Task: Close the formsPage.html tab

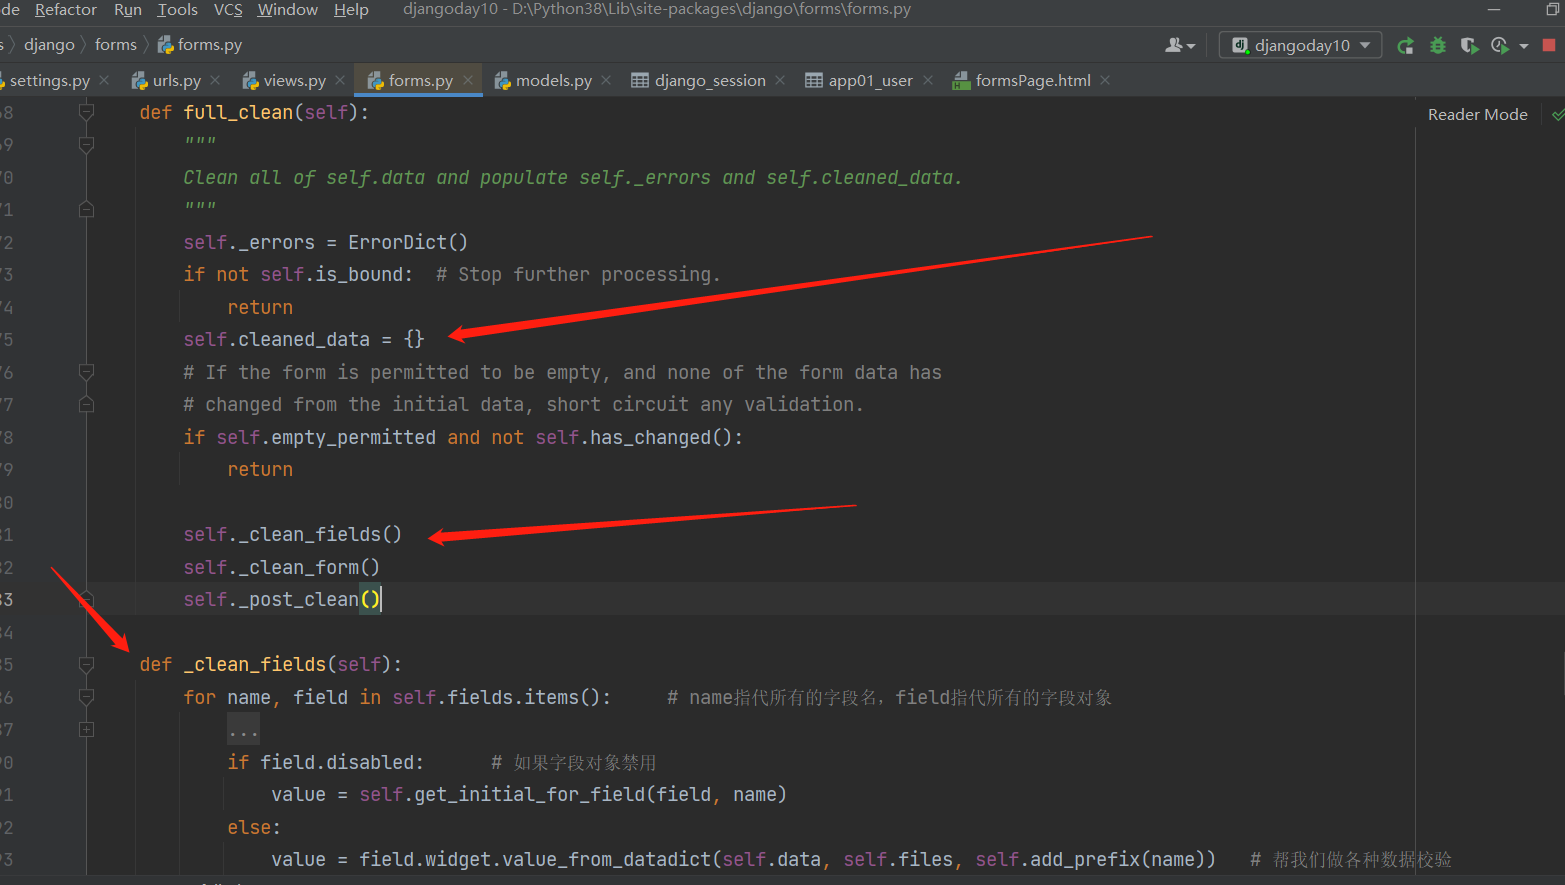Action: [x=1105, y=81]
